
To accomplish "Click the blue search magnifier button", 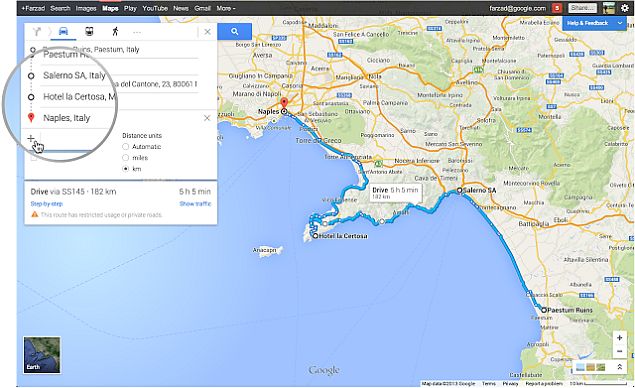I will [x=234, y=31].
